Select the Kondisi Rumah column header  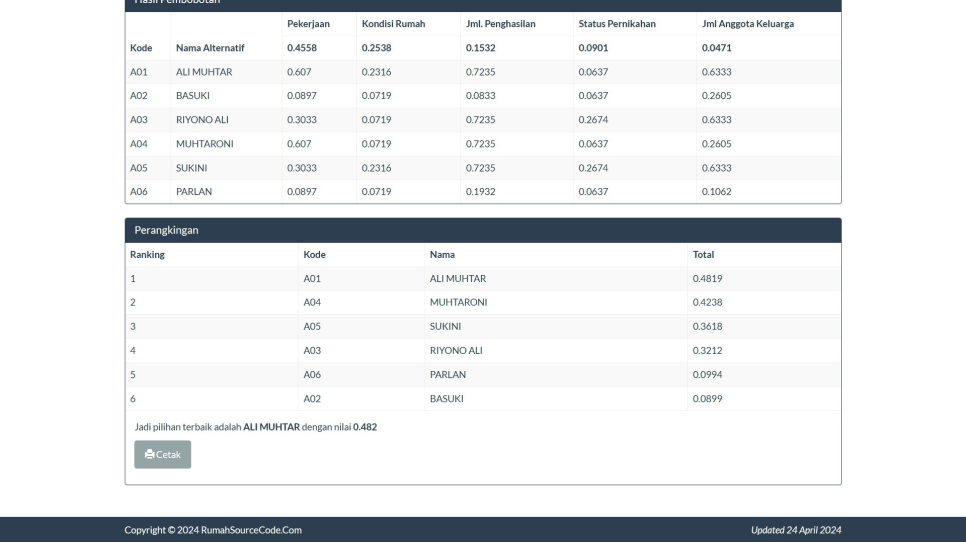[393, 24]
